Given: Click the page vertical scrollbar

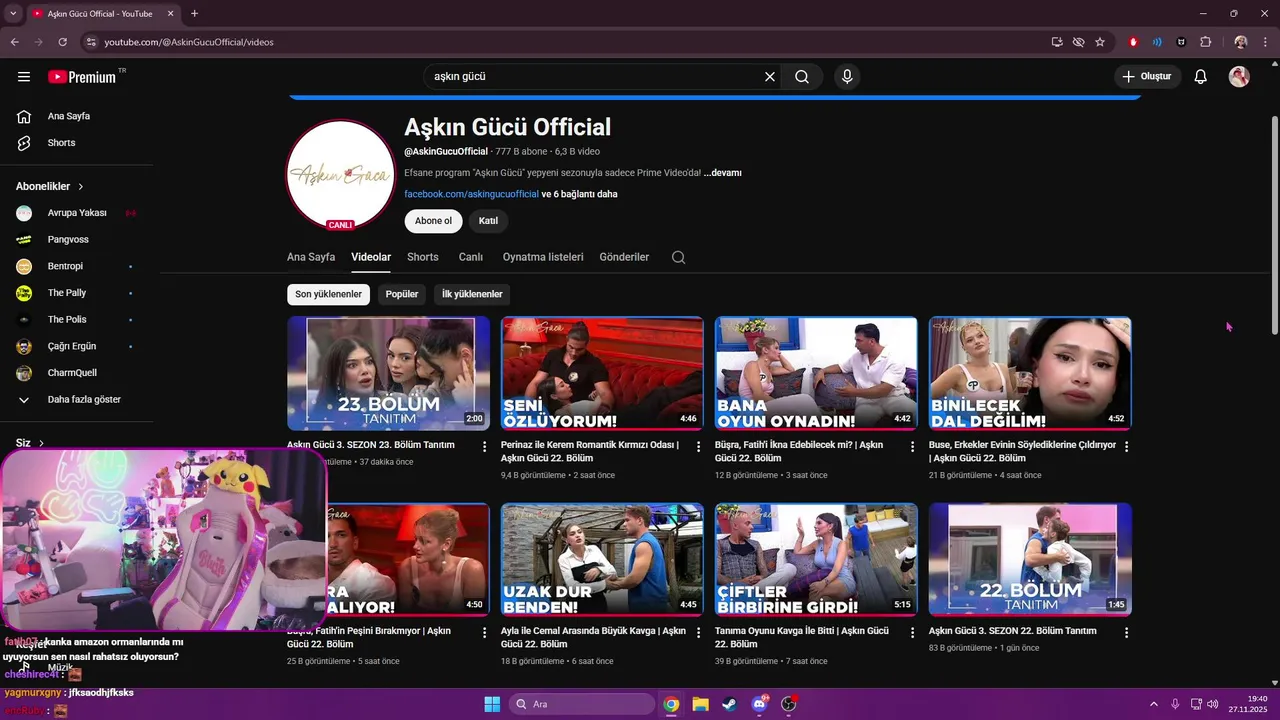Looking at the screenshot, I should click(1274, 225).
